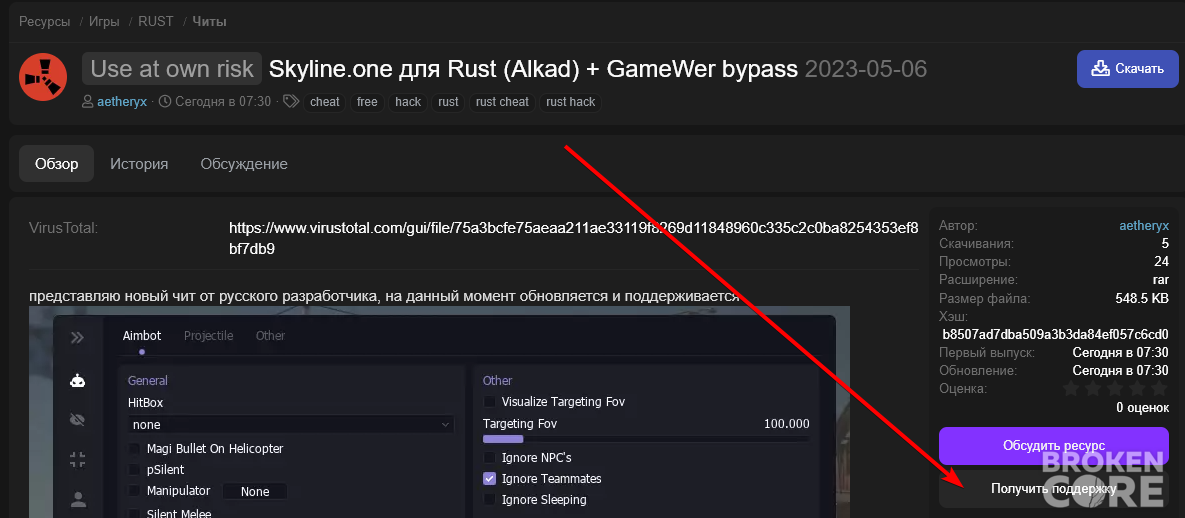Click the Расширение value rar
This screenshot has height=518, width=1185.
pos(1161,280)
